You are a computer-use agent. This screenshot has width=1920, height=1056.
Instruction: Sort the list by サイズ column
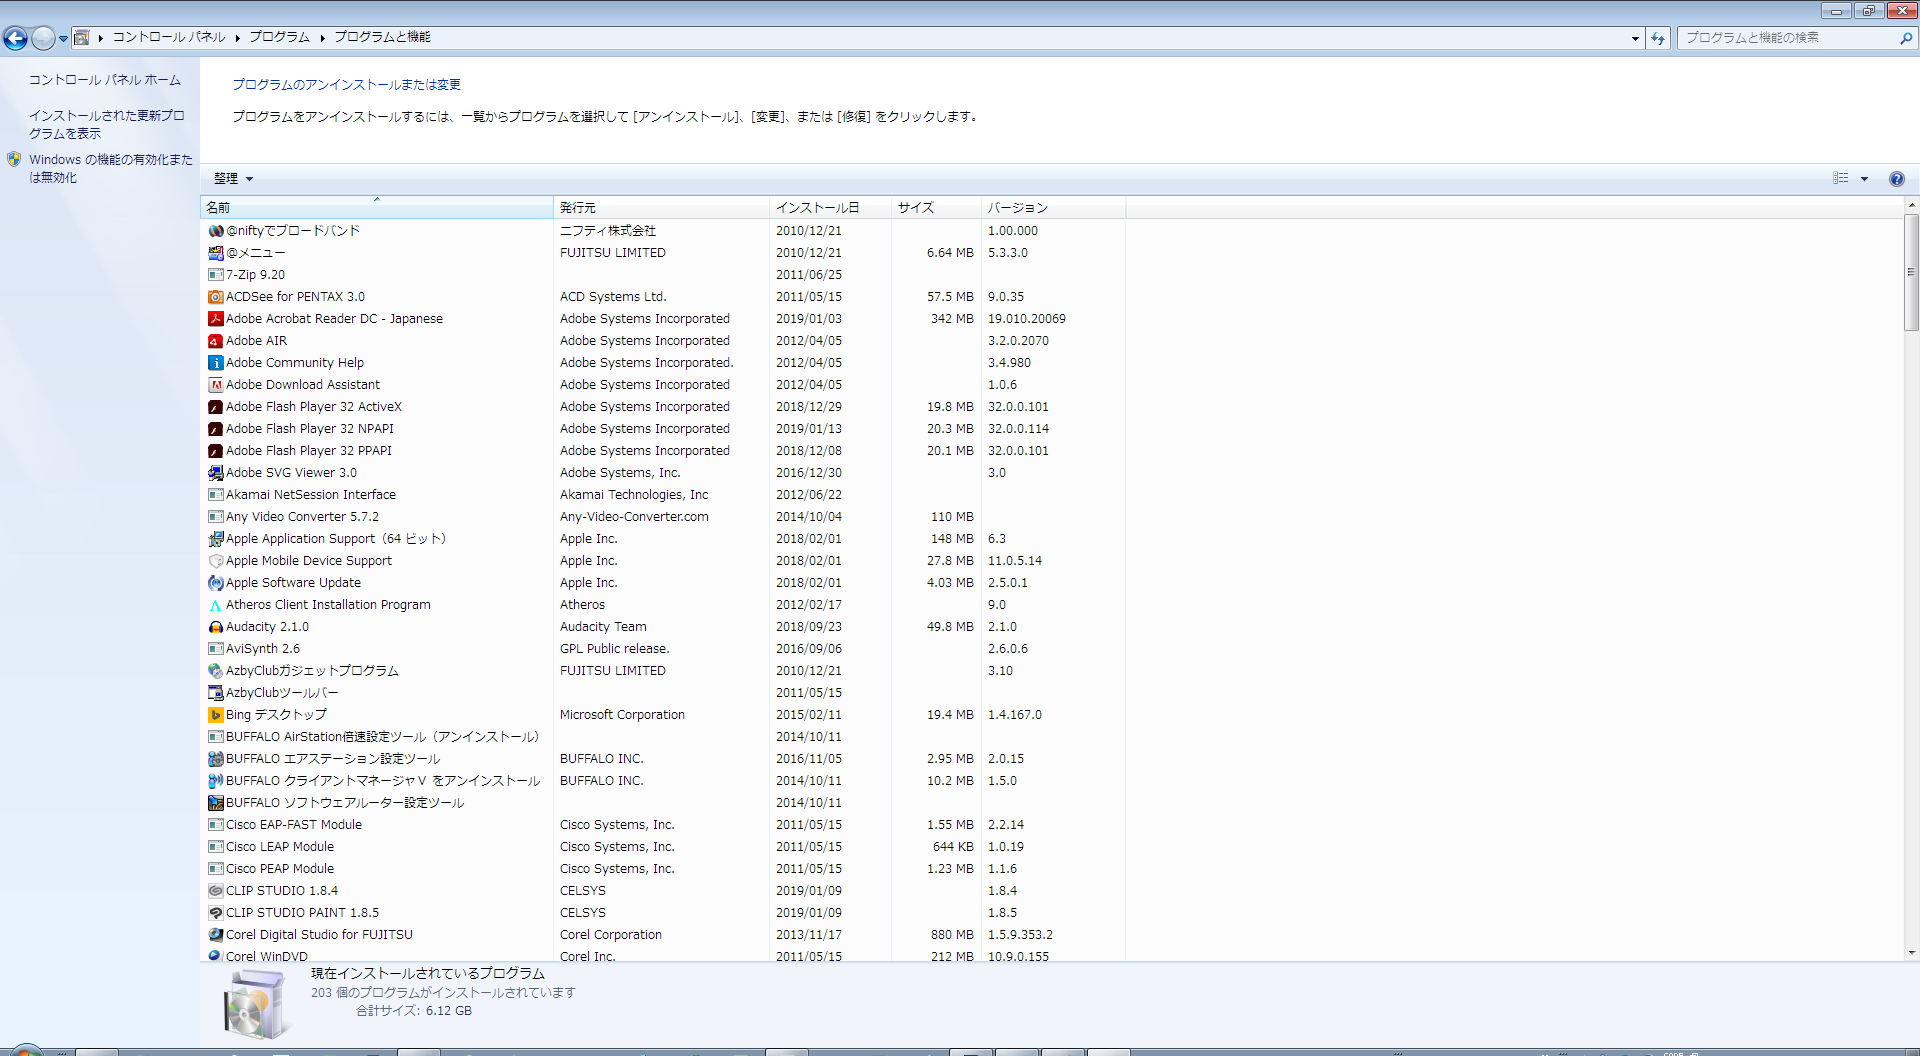coord(936,208)
